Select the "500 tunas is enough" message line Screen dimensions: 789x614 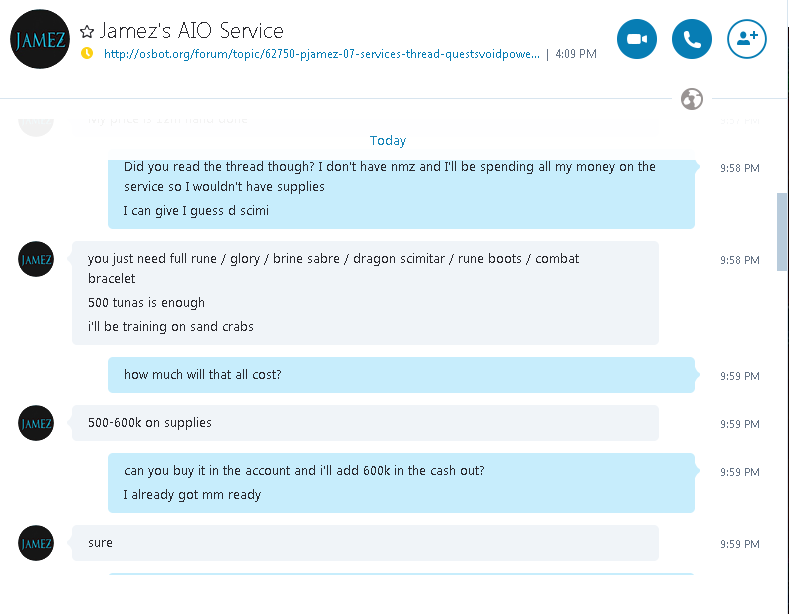146,303
